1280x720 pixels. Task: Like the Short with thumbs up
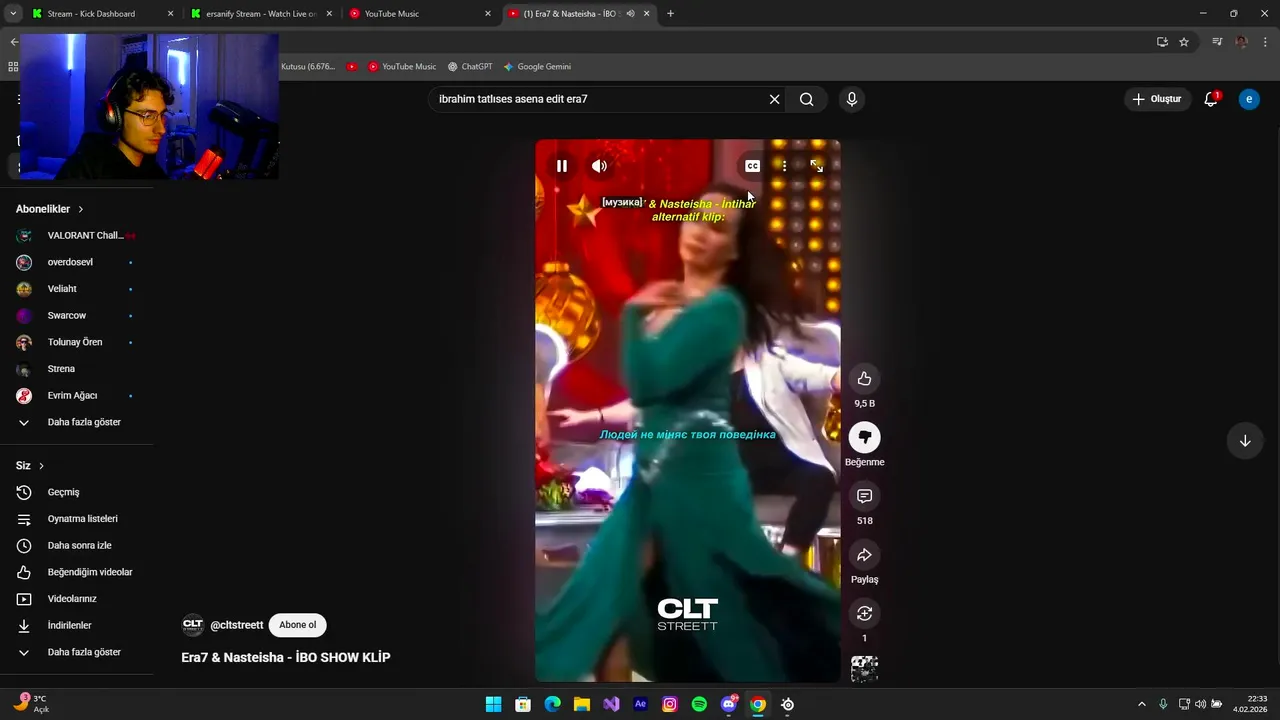864,379
